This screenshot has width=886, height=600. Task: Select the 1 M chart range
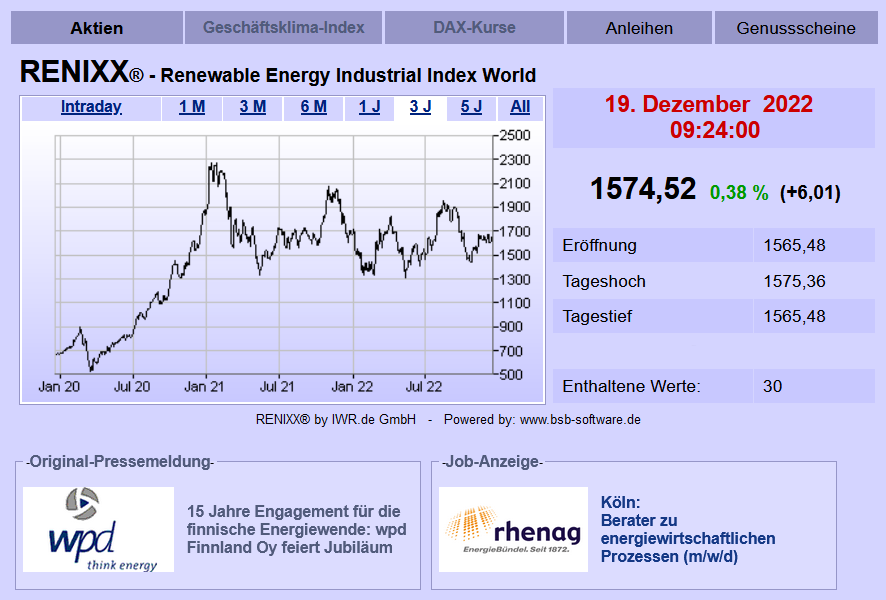(x=192, y=107)
